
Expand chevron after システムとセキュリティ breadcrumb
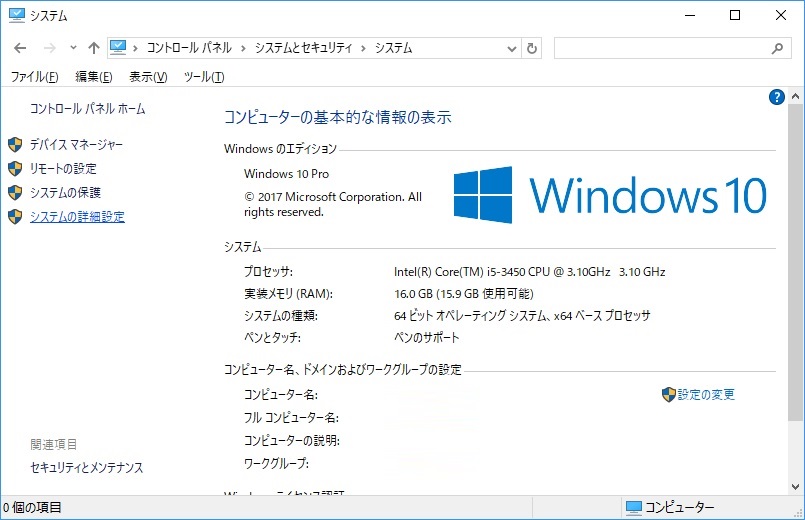coord(363,48)
